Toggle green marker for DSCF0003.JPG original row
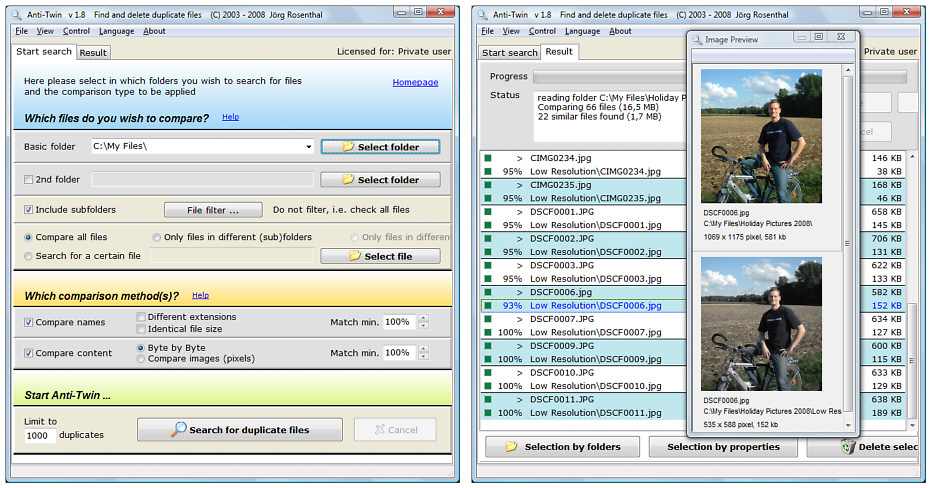The image size is (932, 488). pos(488,265)
